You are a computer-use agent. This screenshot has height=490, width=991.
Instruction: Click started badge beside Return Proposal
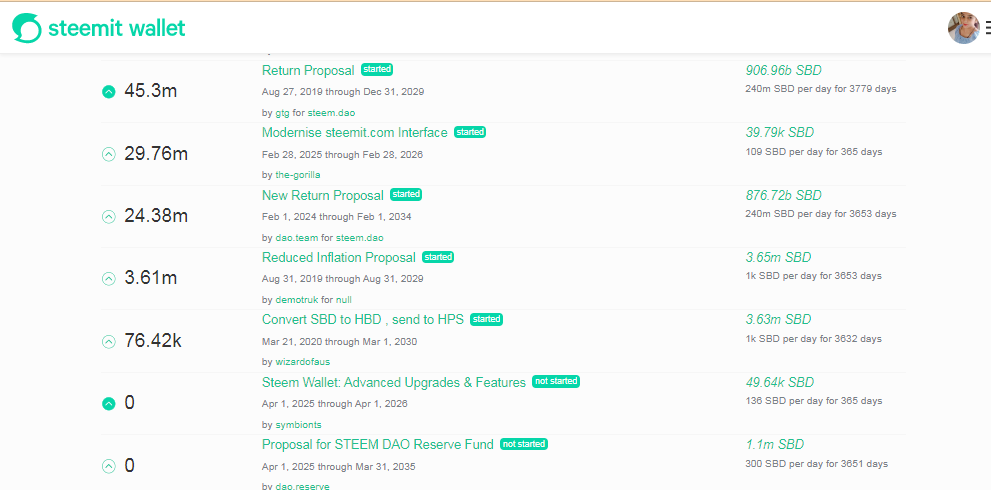tap(377, 69)
